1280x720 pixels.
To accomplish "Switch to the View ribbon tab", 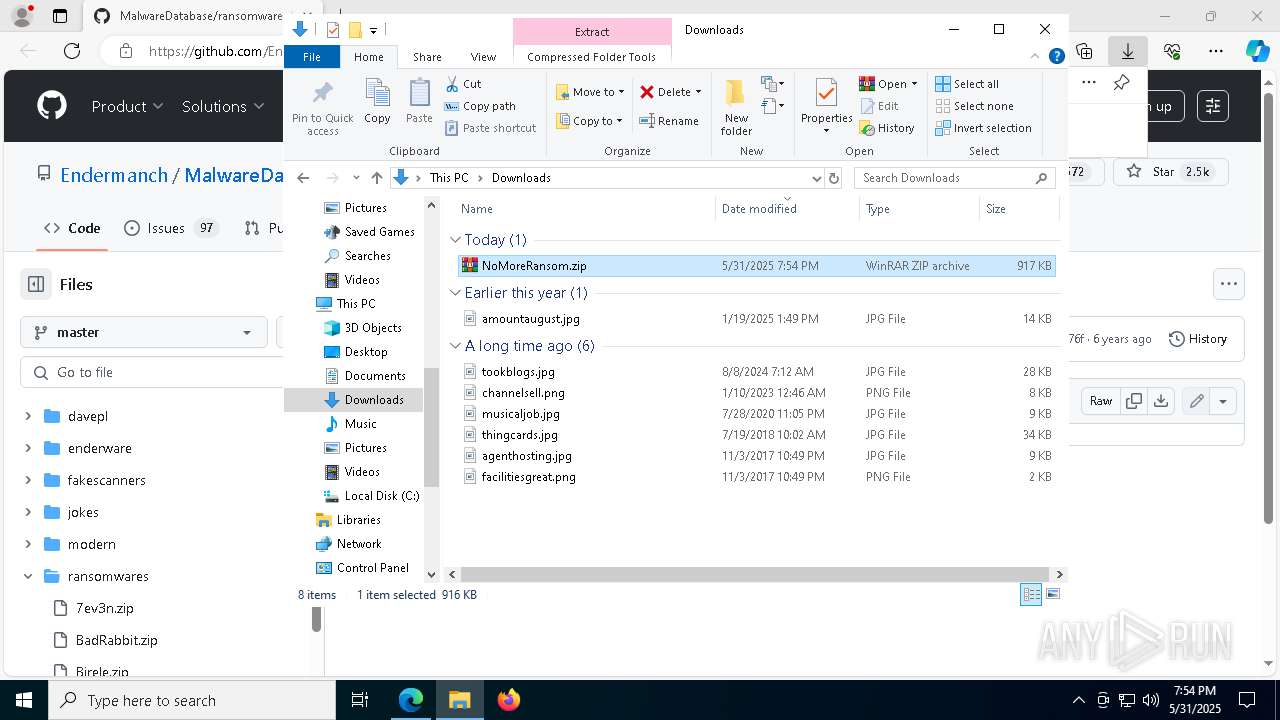I will [483, 57].
